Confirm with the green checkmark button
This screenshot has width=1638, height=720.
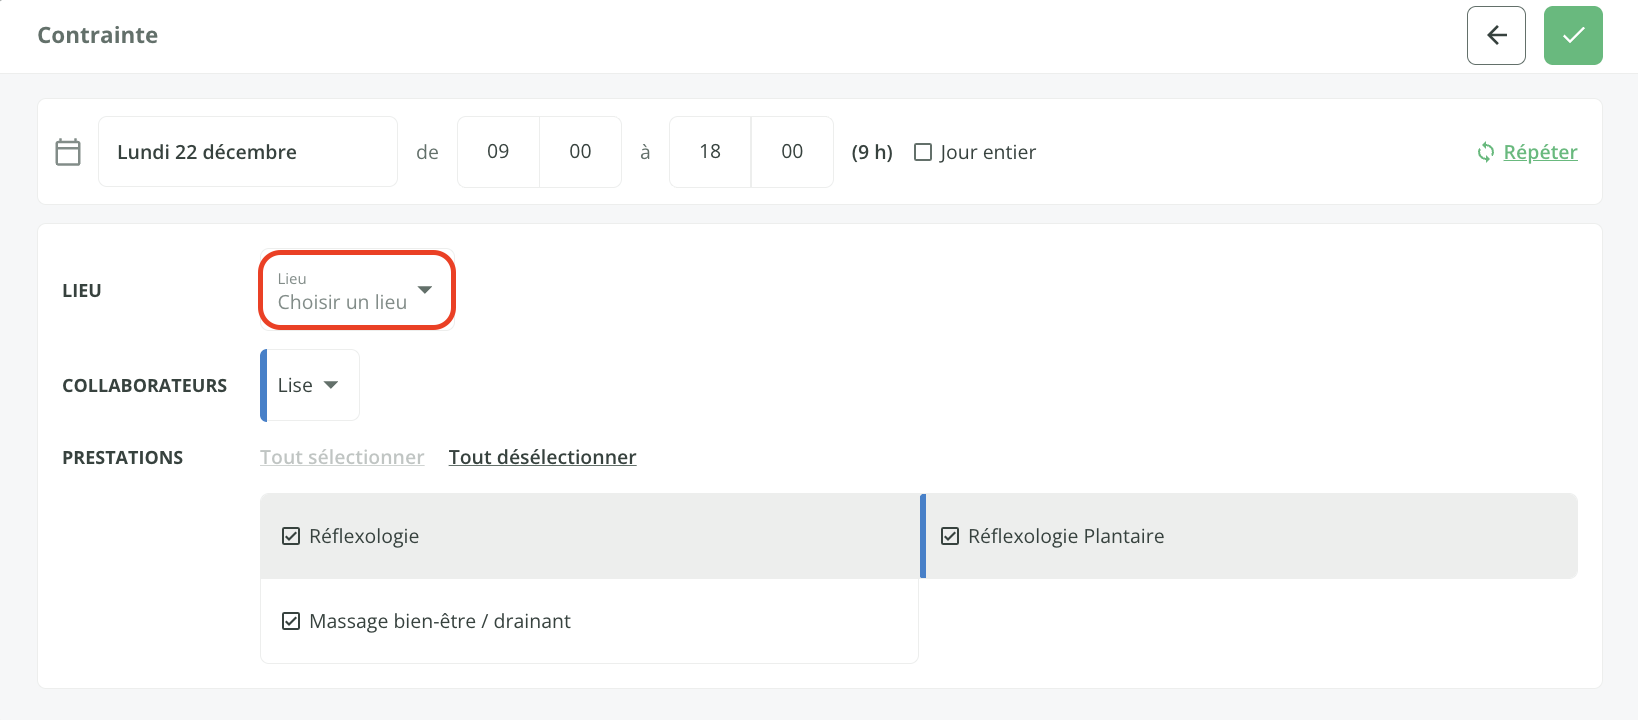point(1573,36)
